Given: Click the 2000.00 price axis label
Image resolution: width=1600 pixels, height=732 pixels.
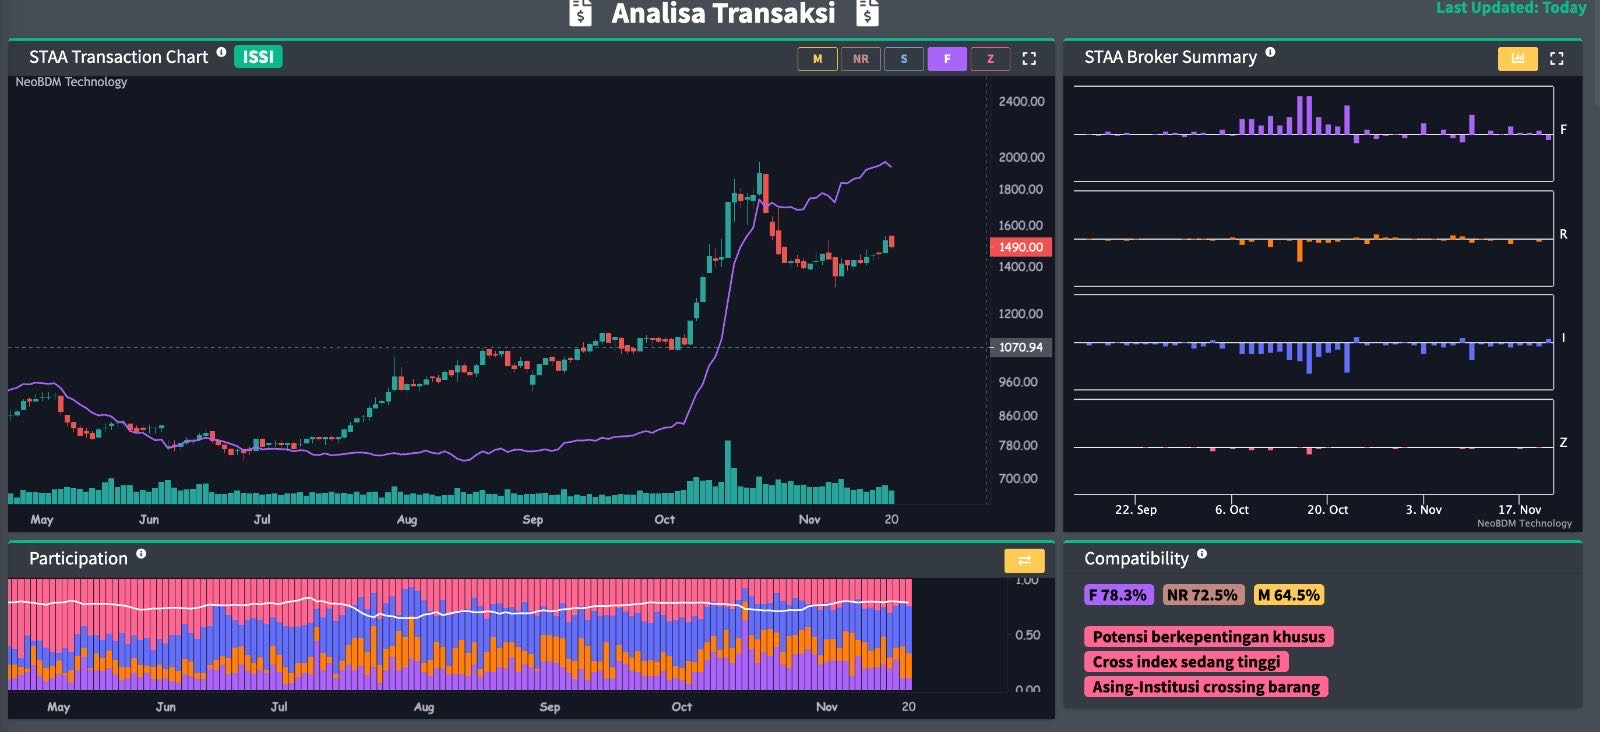Looking at the screenshot, I should pos(1021,157).
